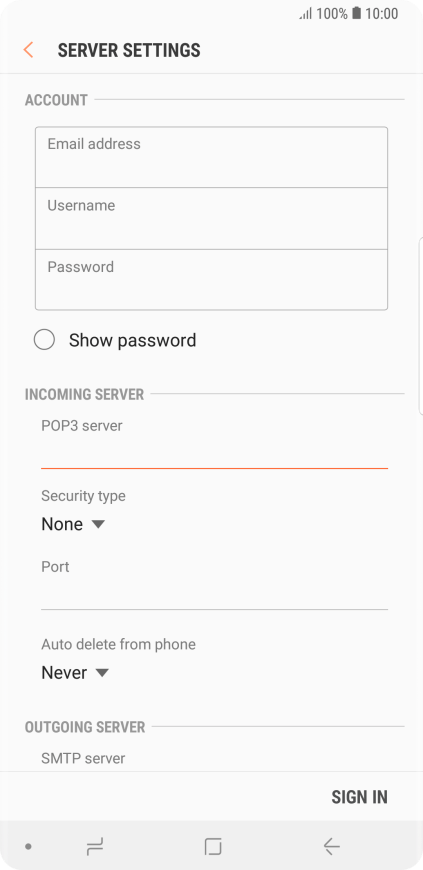Tap the battery icon in status bar
This screenshot has width=423, height=870.
(x=356, y=13)
